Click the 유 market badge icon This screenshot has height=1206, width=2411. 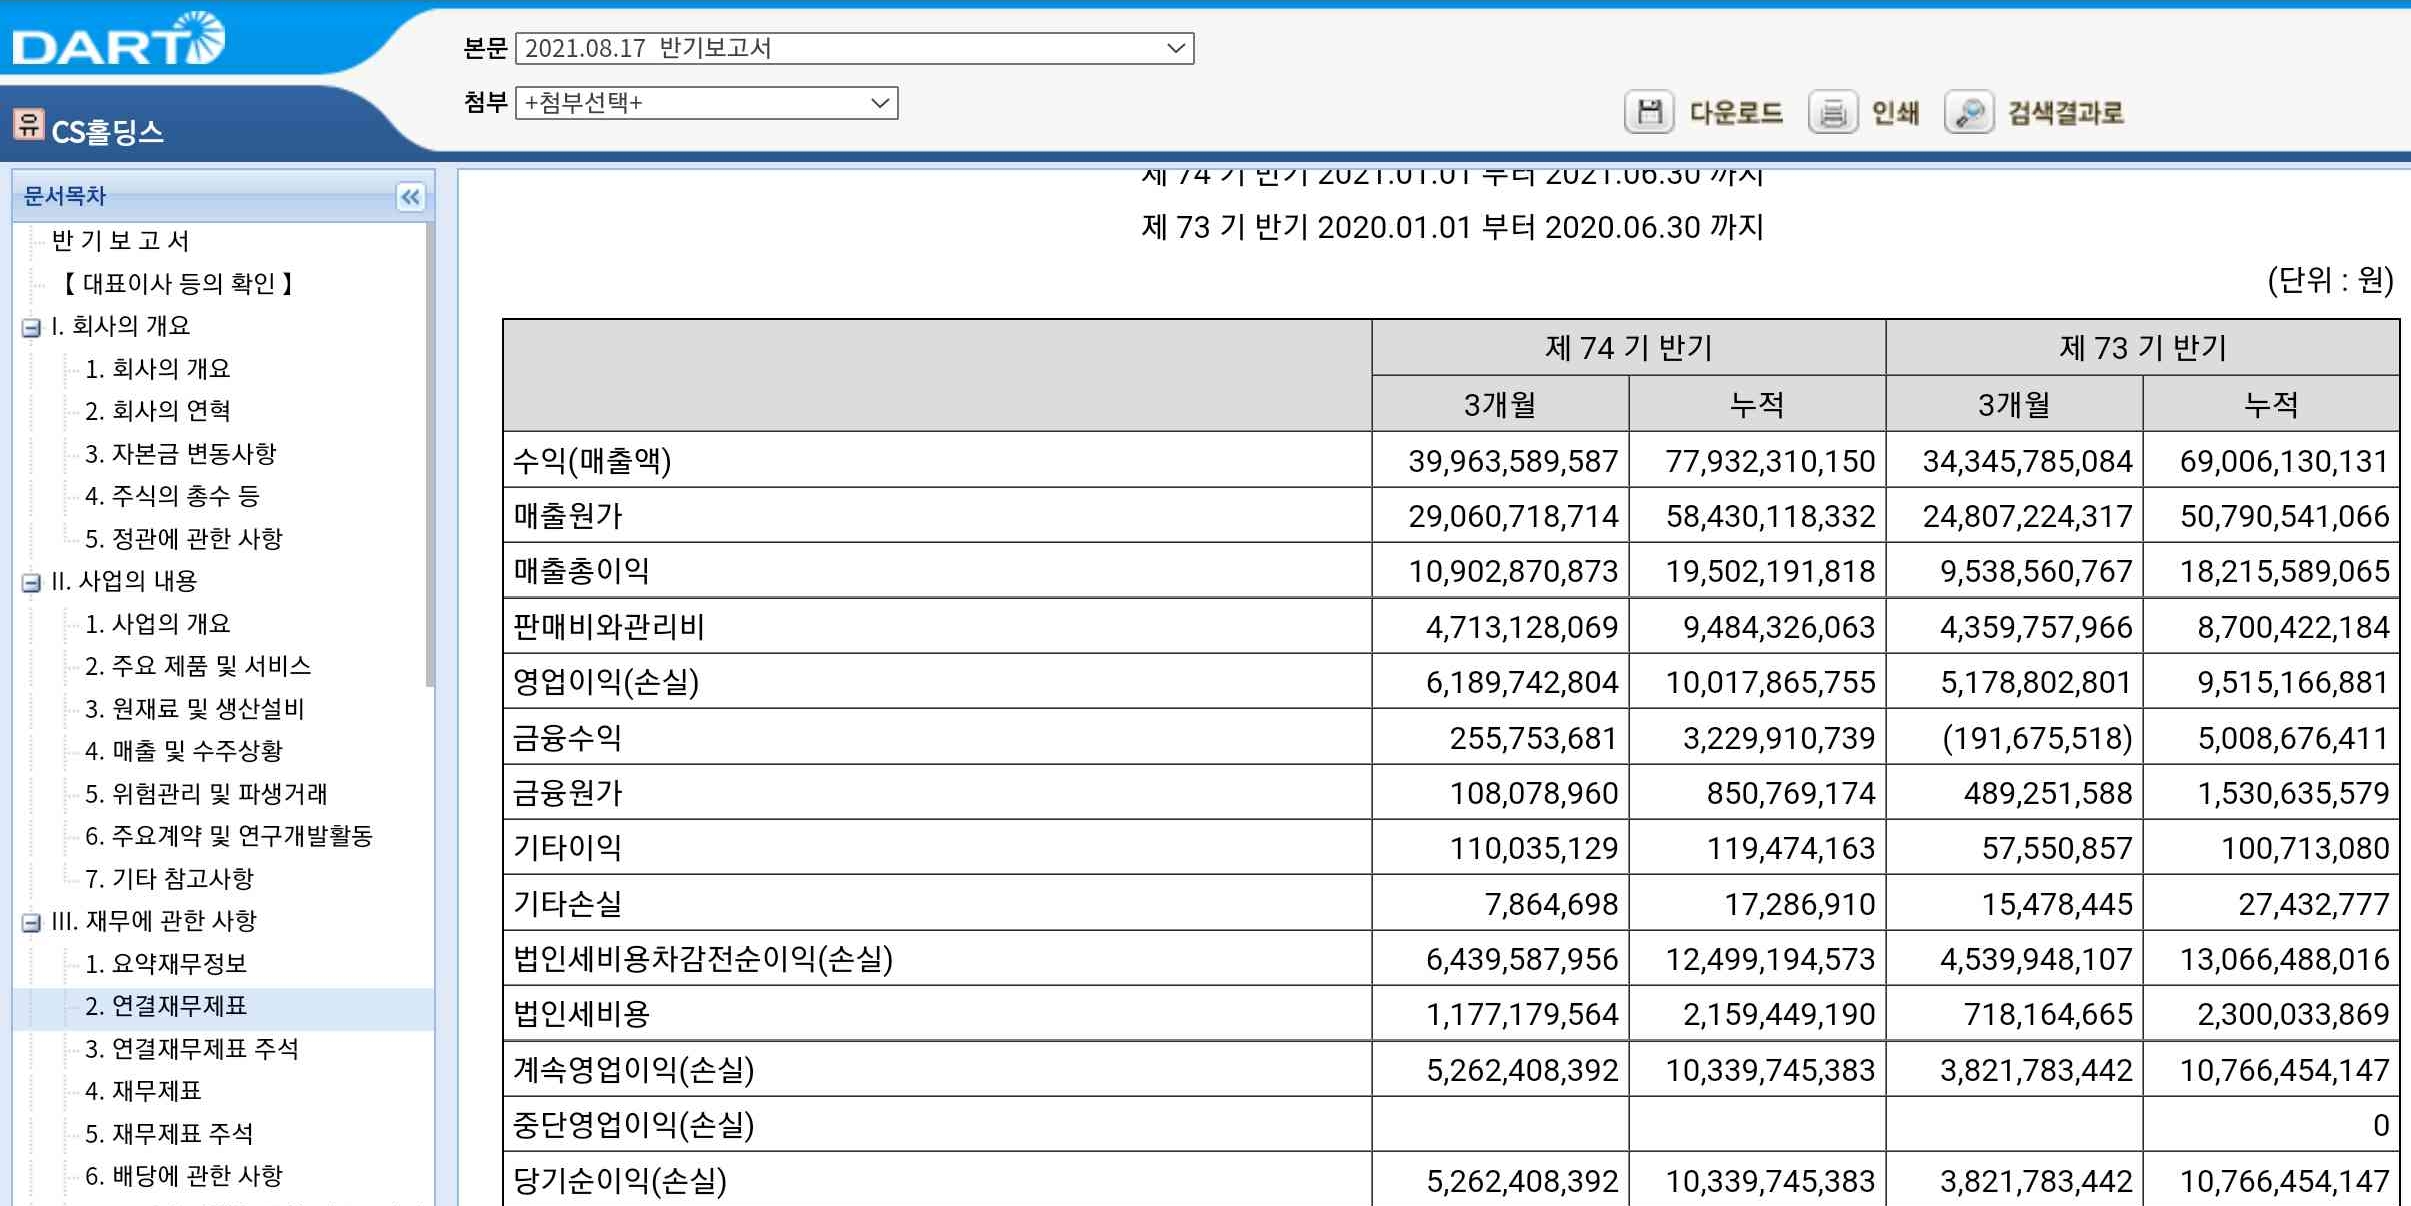tap(28, 125)
